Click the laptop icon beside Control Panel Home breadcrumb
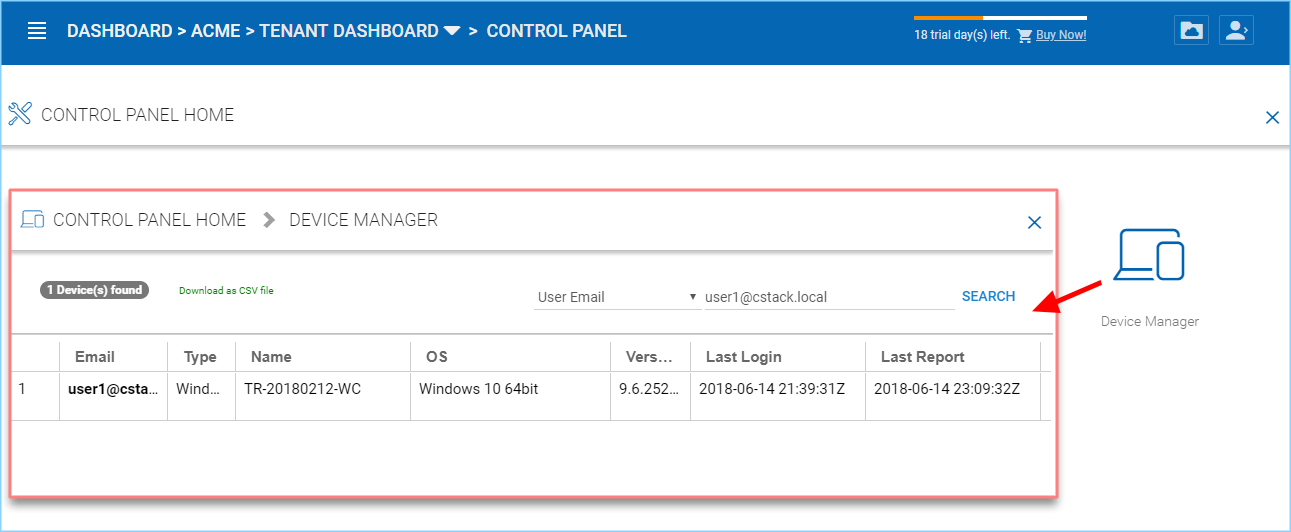The width and height of the screenshot is (1291, 532). 33,220
